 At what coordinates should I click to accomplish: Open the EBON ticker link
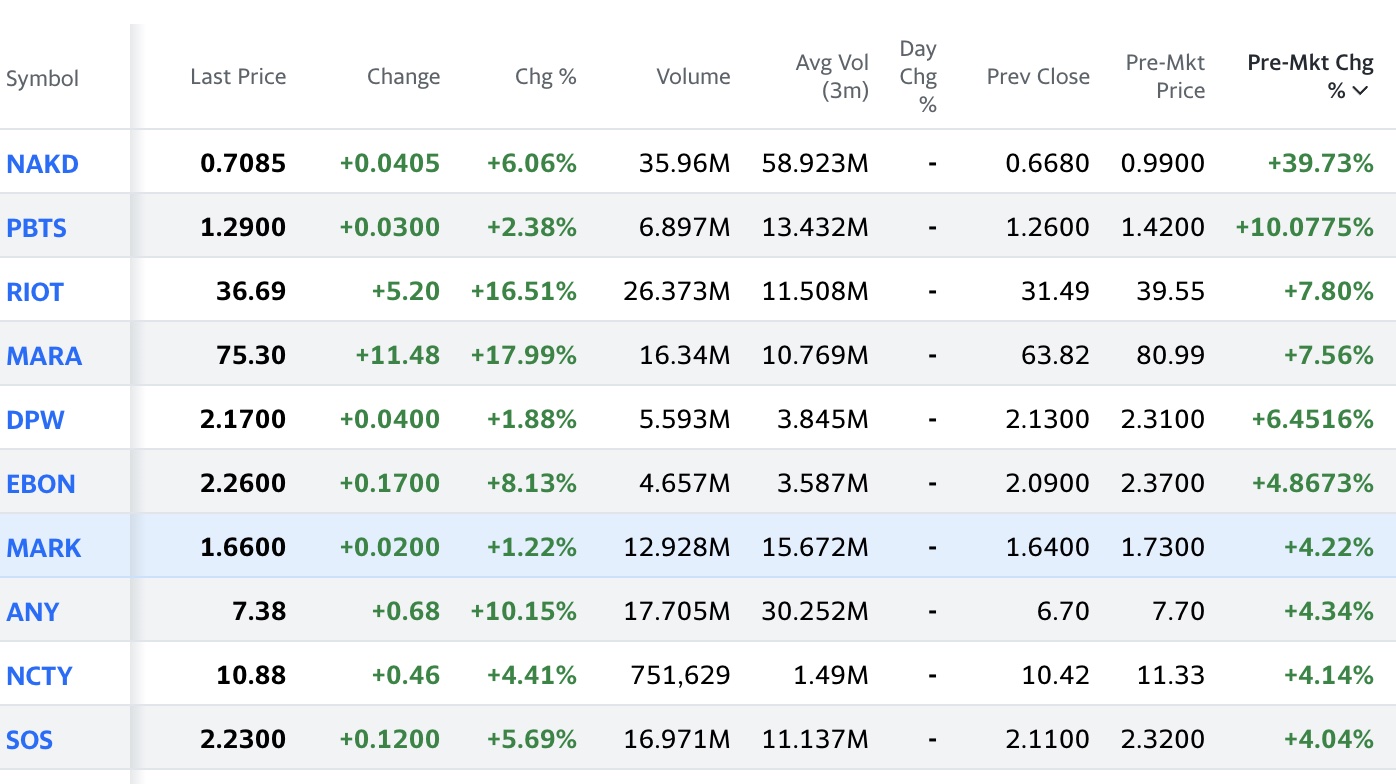tap(41, 484)
